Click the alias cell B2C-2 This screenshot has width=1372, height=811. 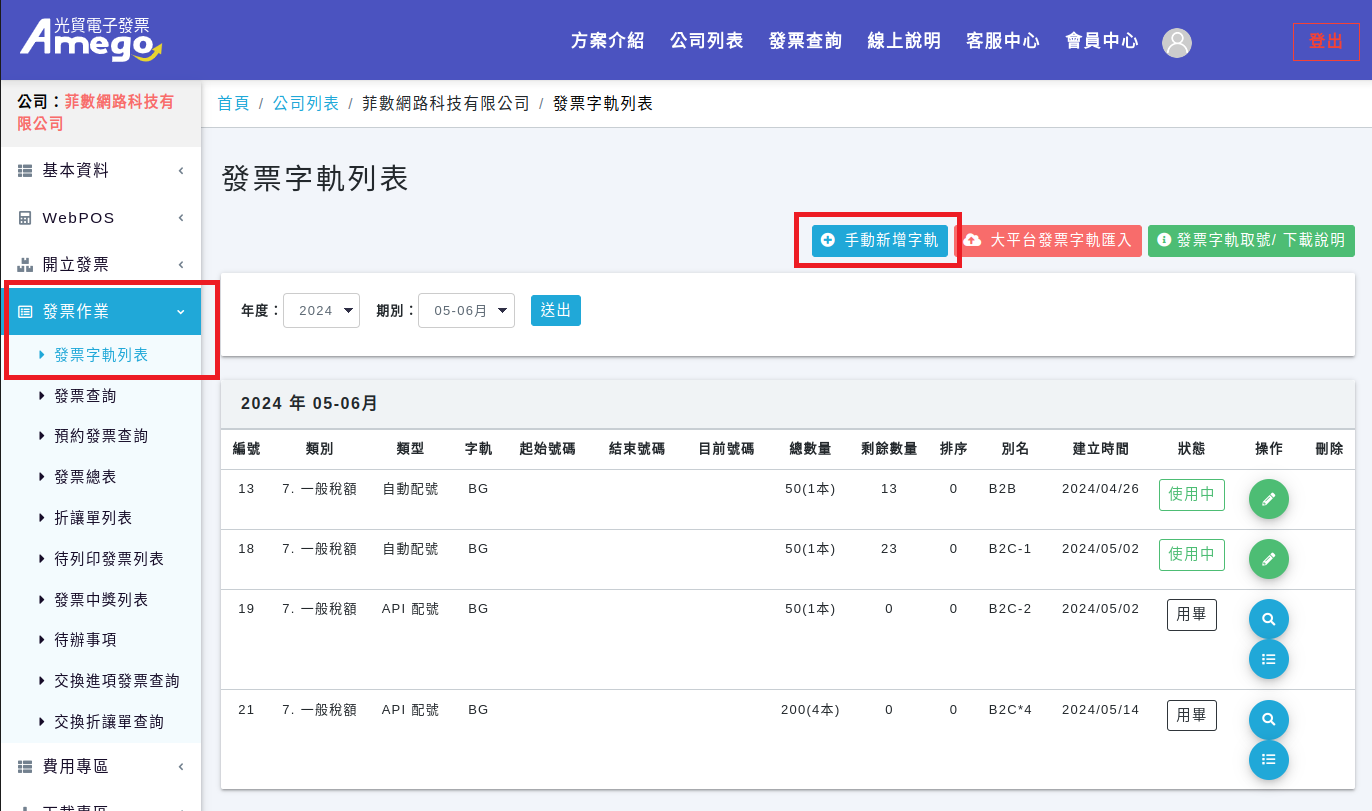click(1010, 609)
